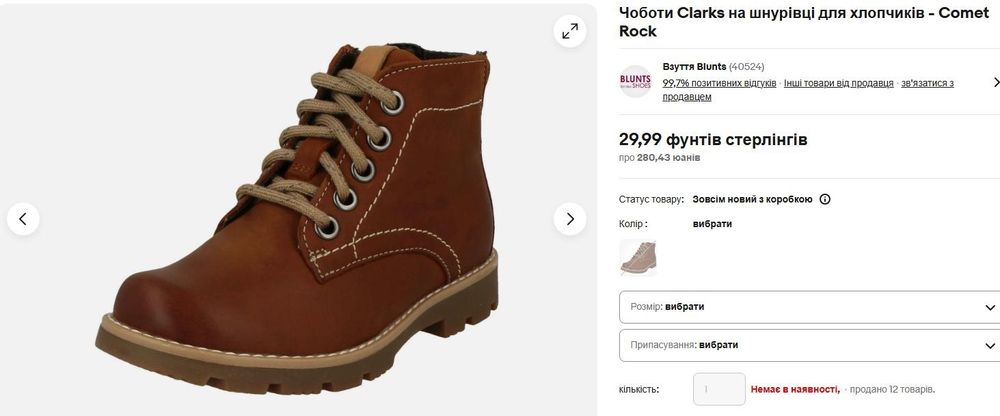Click the 'продано 12 товарів' sold text
Screen dimensions: 1000x416
pos(891,389)
